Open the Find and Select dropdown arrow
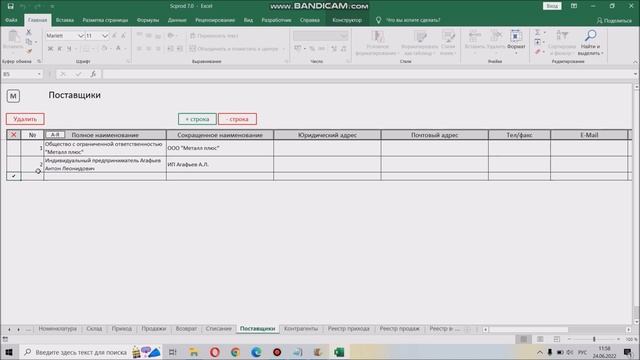This screenshot has height=360, width=640. tap(602, 53)
